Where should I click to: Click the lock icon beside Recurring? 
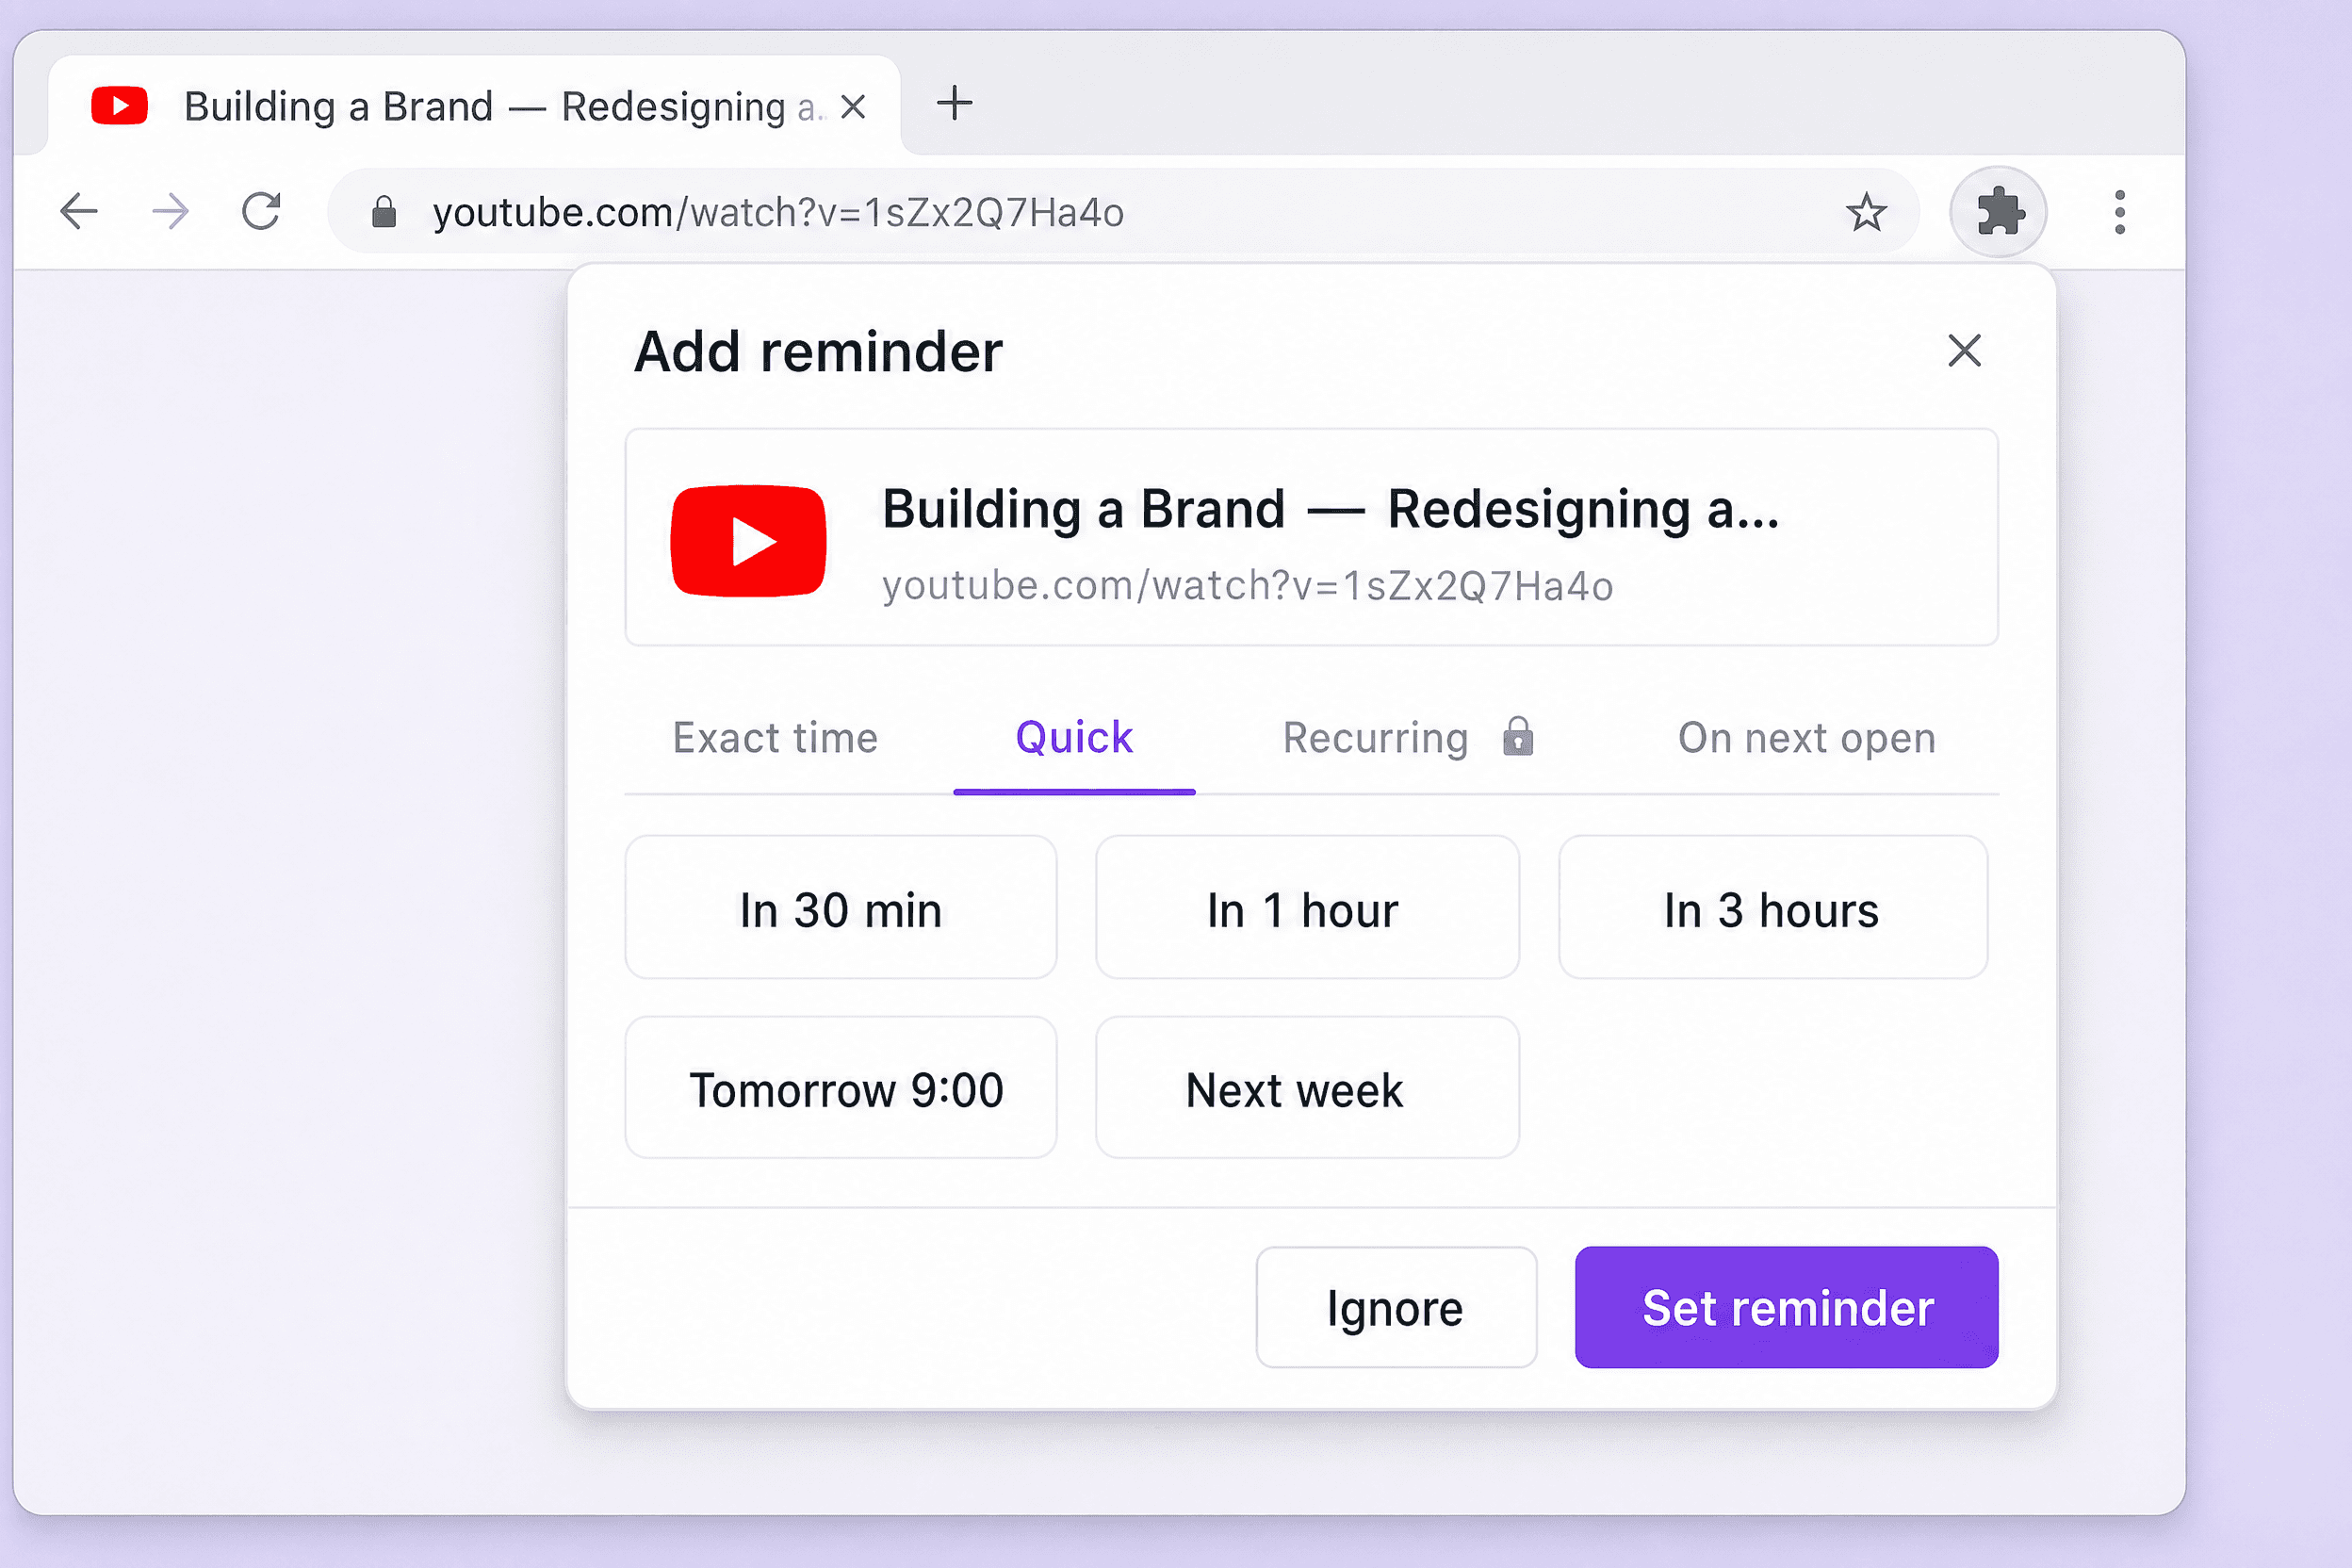click(1517, 737)
